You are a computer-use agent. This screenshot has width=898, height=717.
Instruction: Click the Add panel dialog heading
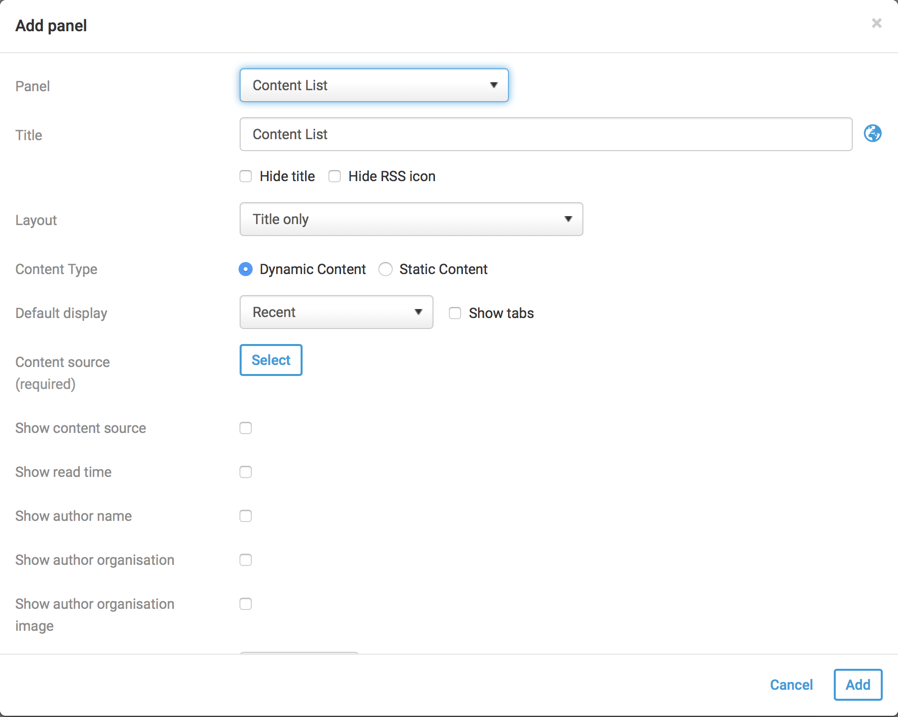pos(51,26)
